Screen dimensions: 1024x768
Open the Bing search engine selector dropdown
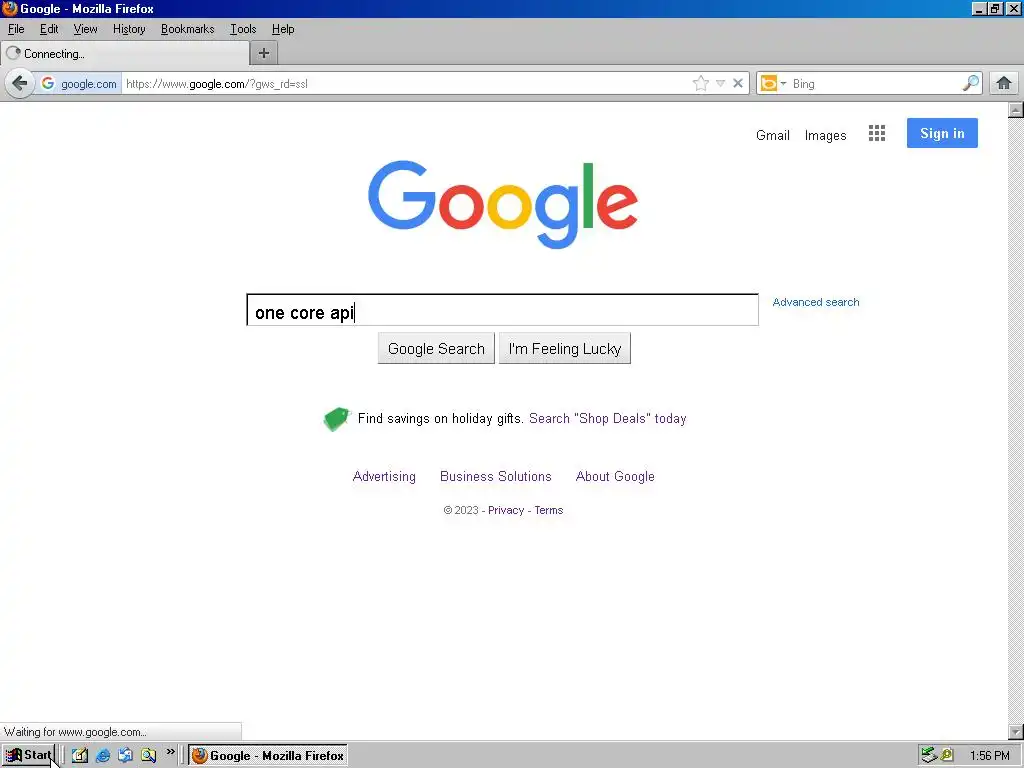coord(774,84)
